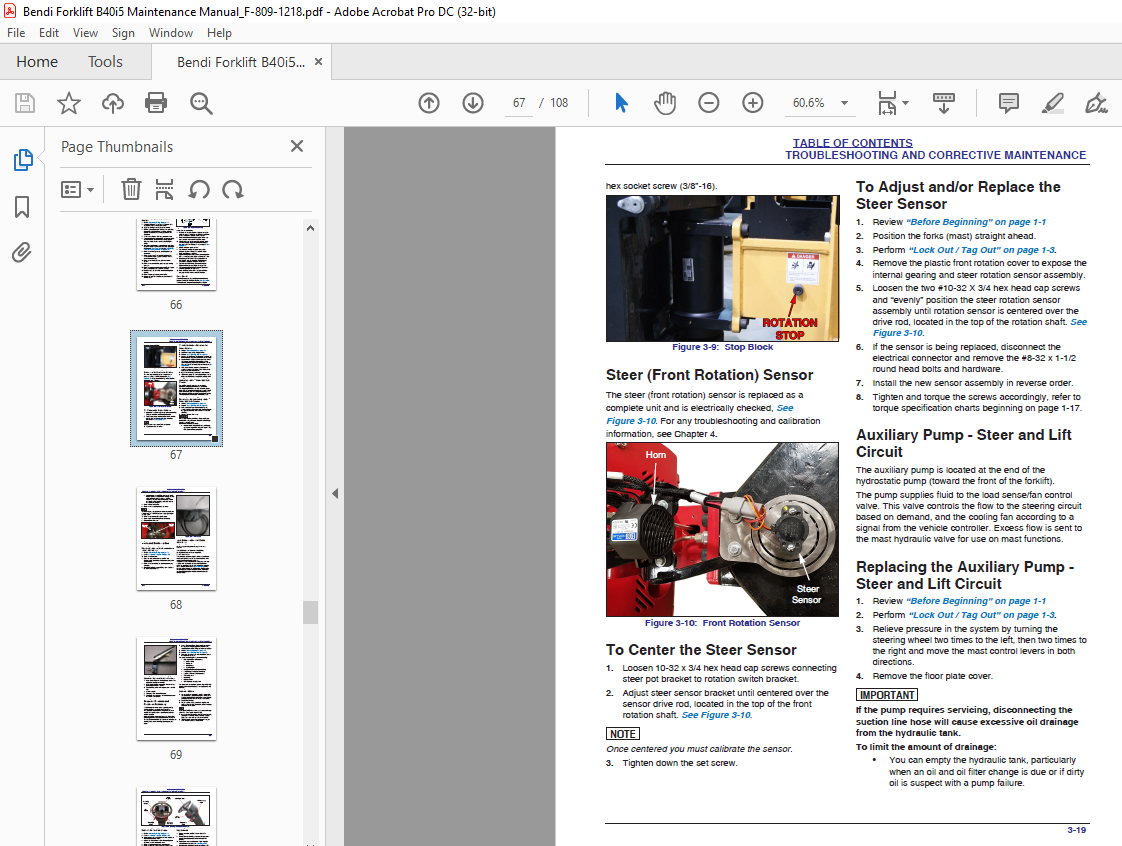The height and width of the screenshot is (846, 1122).
Task: Open first "Before Beginning" on page 1-1 link
Action: [976, 222]
